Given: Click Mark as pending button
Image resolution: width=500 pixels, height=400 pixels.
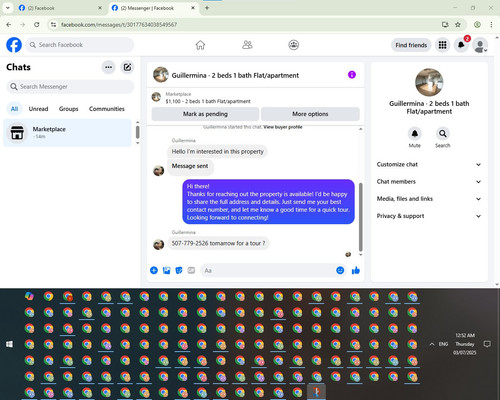Looking at the screenshot, I should point(205,114).
